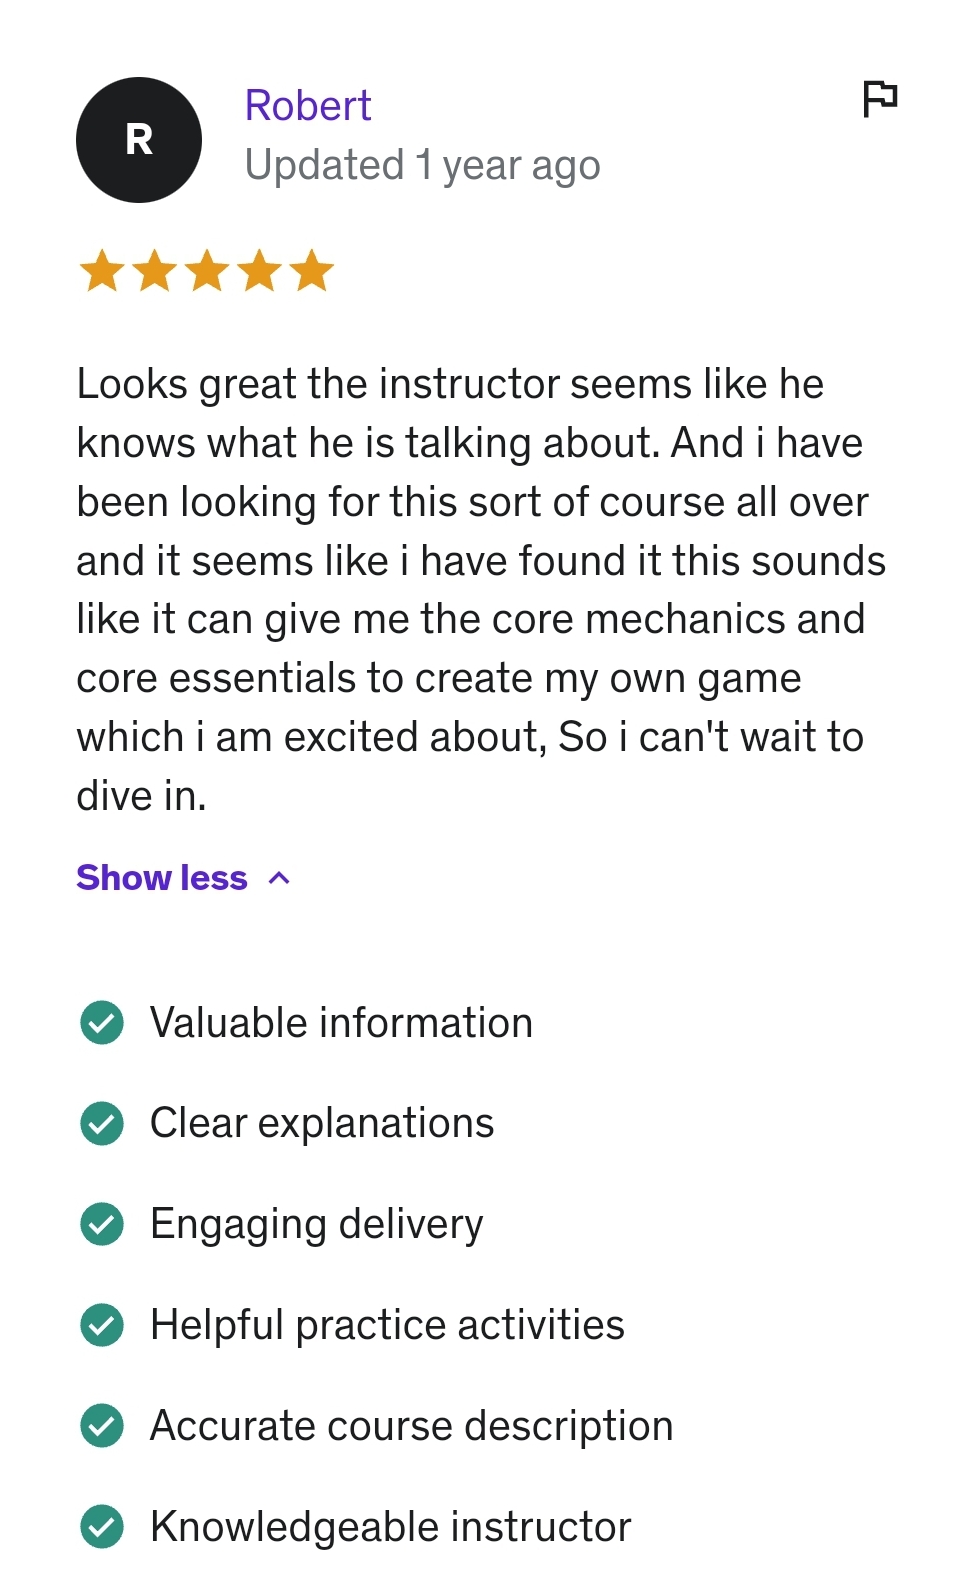Click Helpful practice activities check icon
Screen dimensions: 976x1575
pos(102,1325)
